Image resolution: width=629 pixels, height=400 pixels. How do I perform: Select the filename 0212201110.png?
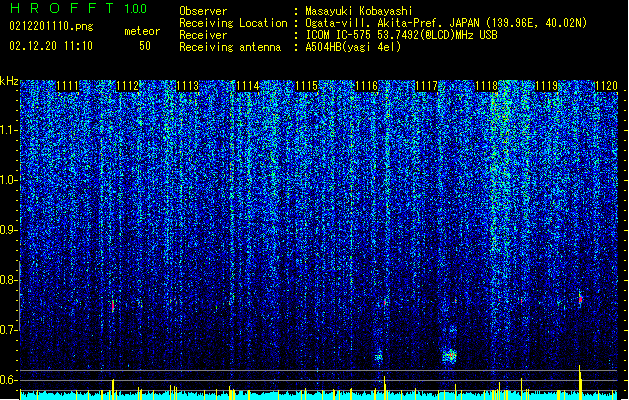[51, 26]
